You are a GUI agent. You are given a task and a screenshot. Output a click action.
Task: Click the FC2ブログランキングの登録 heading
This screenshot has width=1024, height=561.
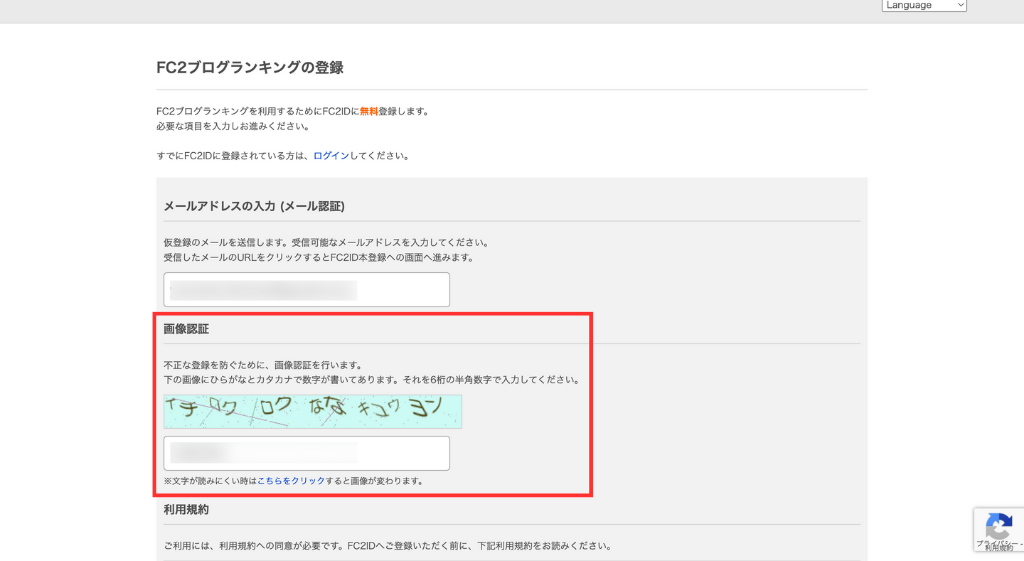click(250, 68)
